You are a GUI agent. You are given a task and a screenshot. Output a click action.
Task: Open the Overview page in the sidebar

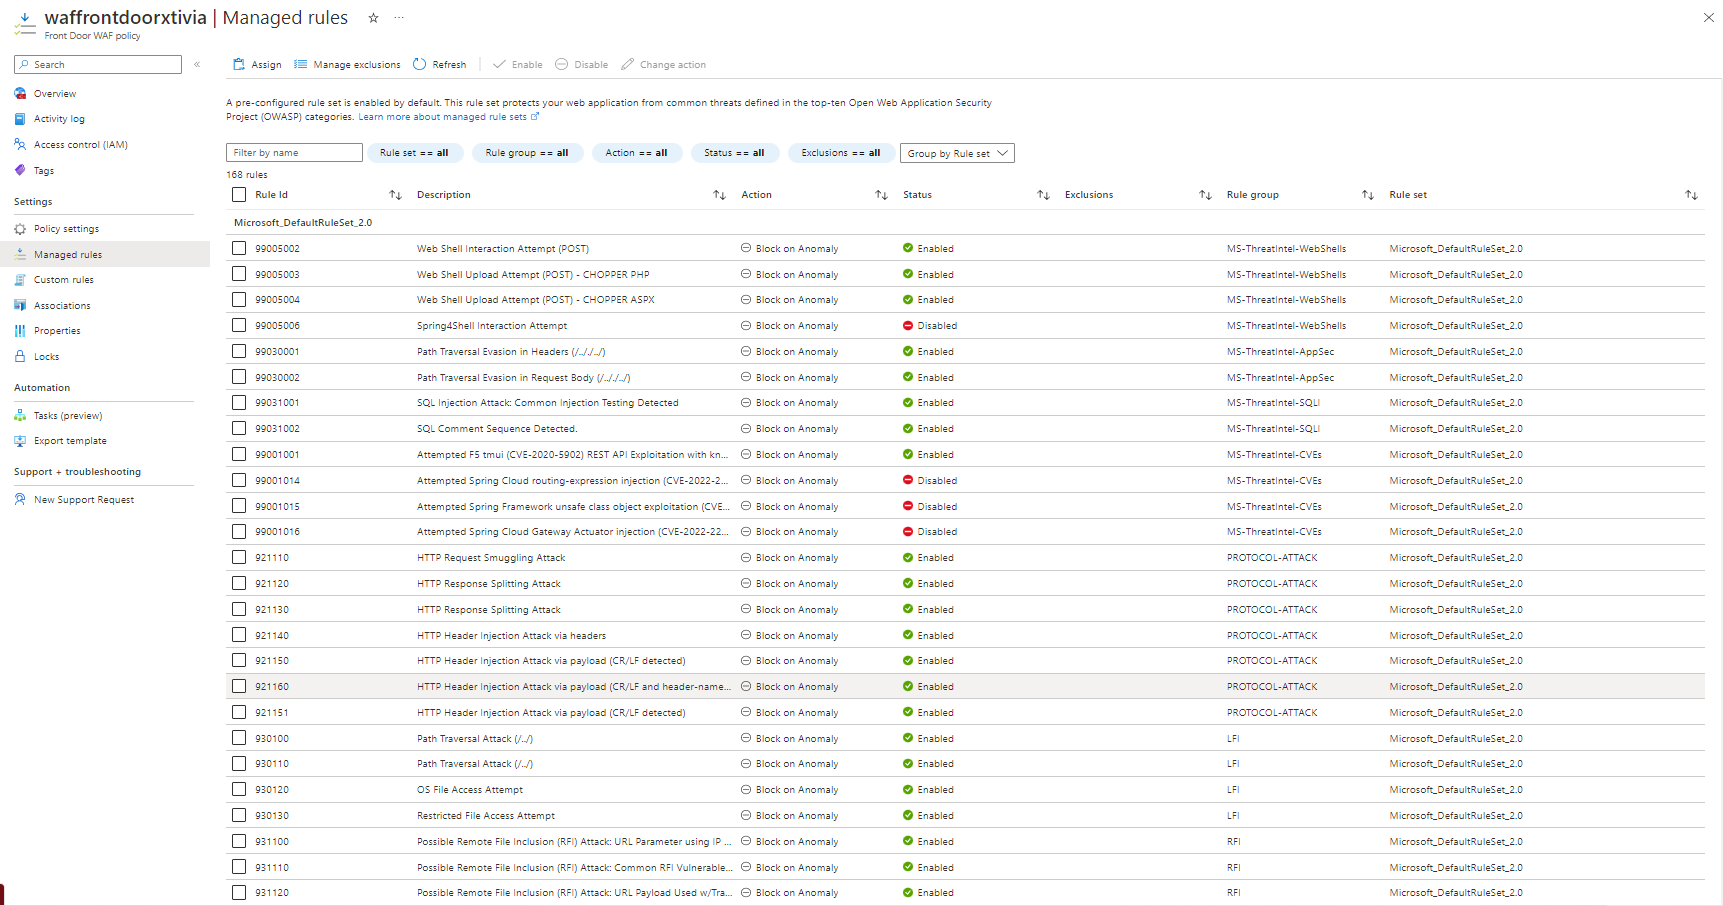coord(55,94)
